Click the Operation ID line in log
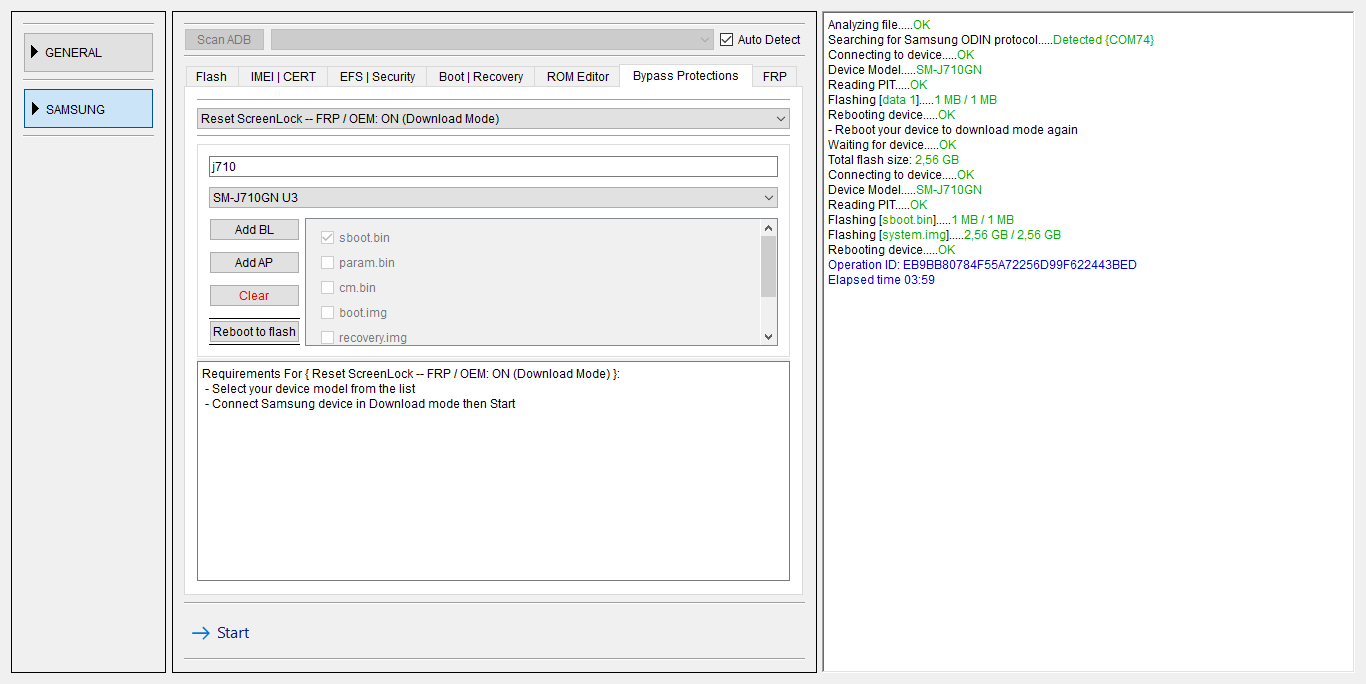This screenshot has width=1366, height=684. (982, 265)
